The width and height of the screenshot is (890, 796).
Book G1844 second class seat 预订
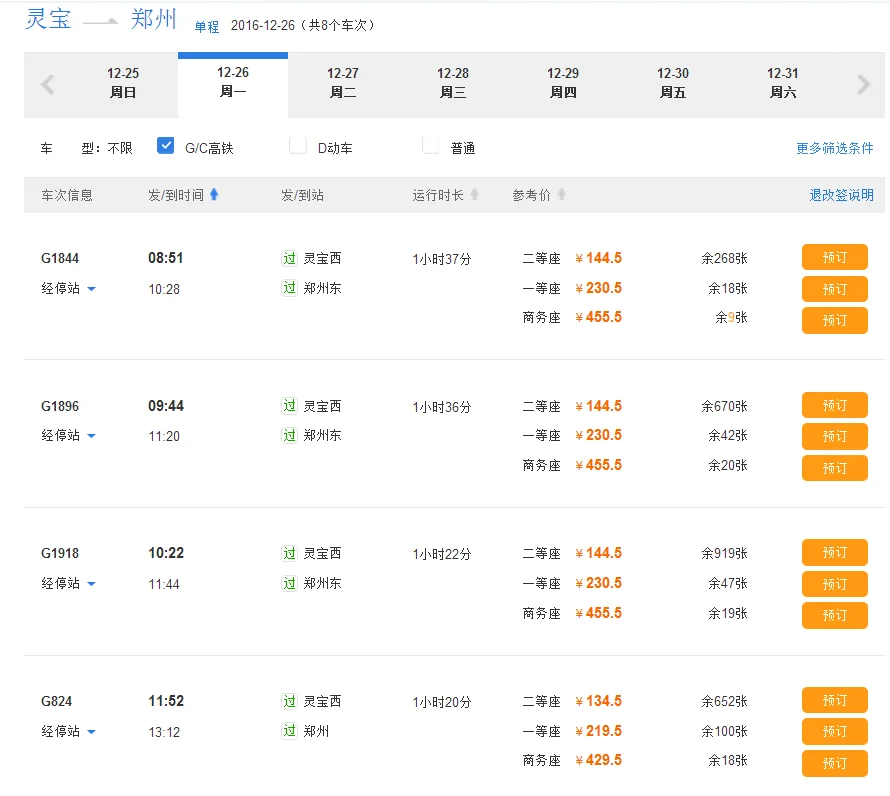[834, 258]
